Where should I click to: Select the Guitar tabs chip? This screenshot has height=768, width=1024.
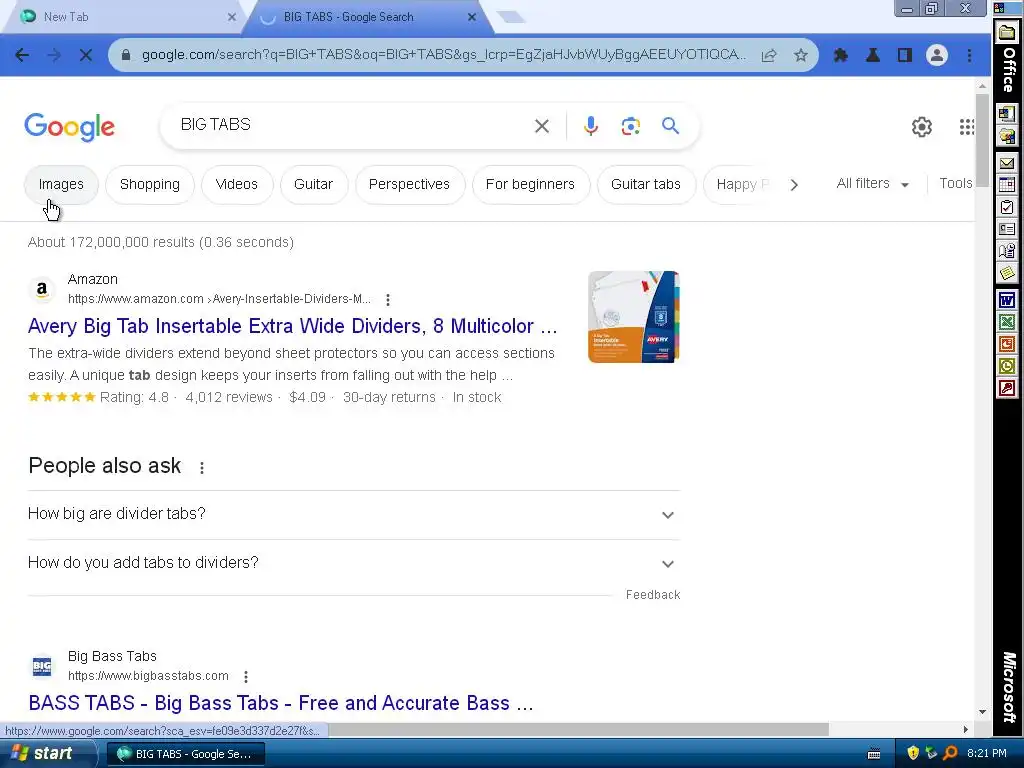[x=646, y=185]
